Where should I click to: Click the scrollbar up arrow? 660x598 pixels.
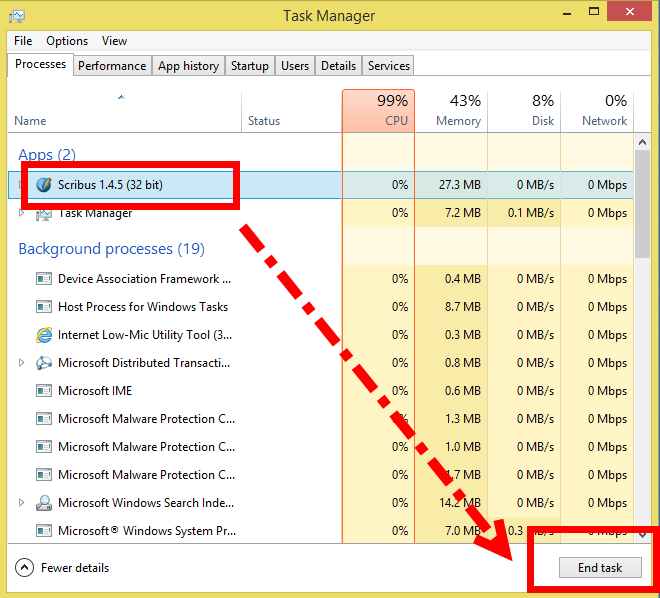(x=642, y=142)
